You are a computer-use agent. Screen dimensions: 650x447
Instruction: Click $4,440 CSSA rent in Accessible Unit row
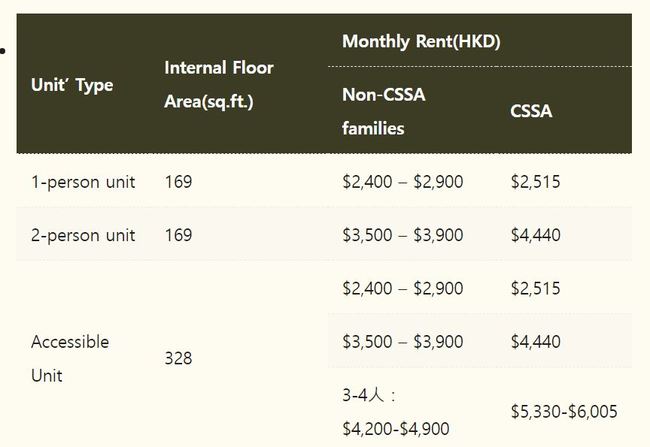[535, 341]
